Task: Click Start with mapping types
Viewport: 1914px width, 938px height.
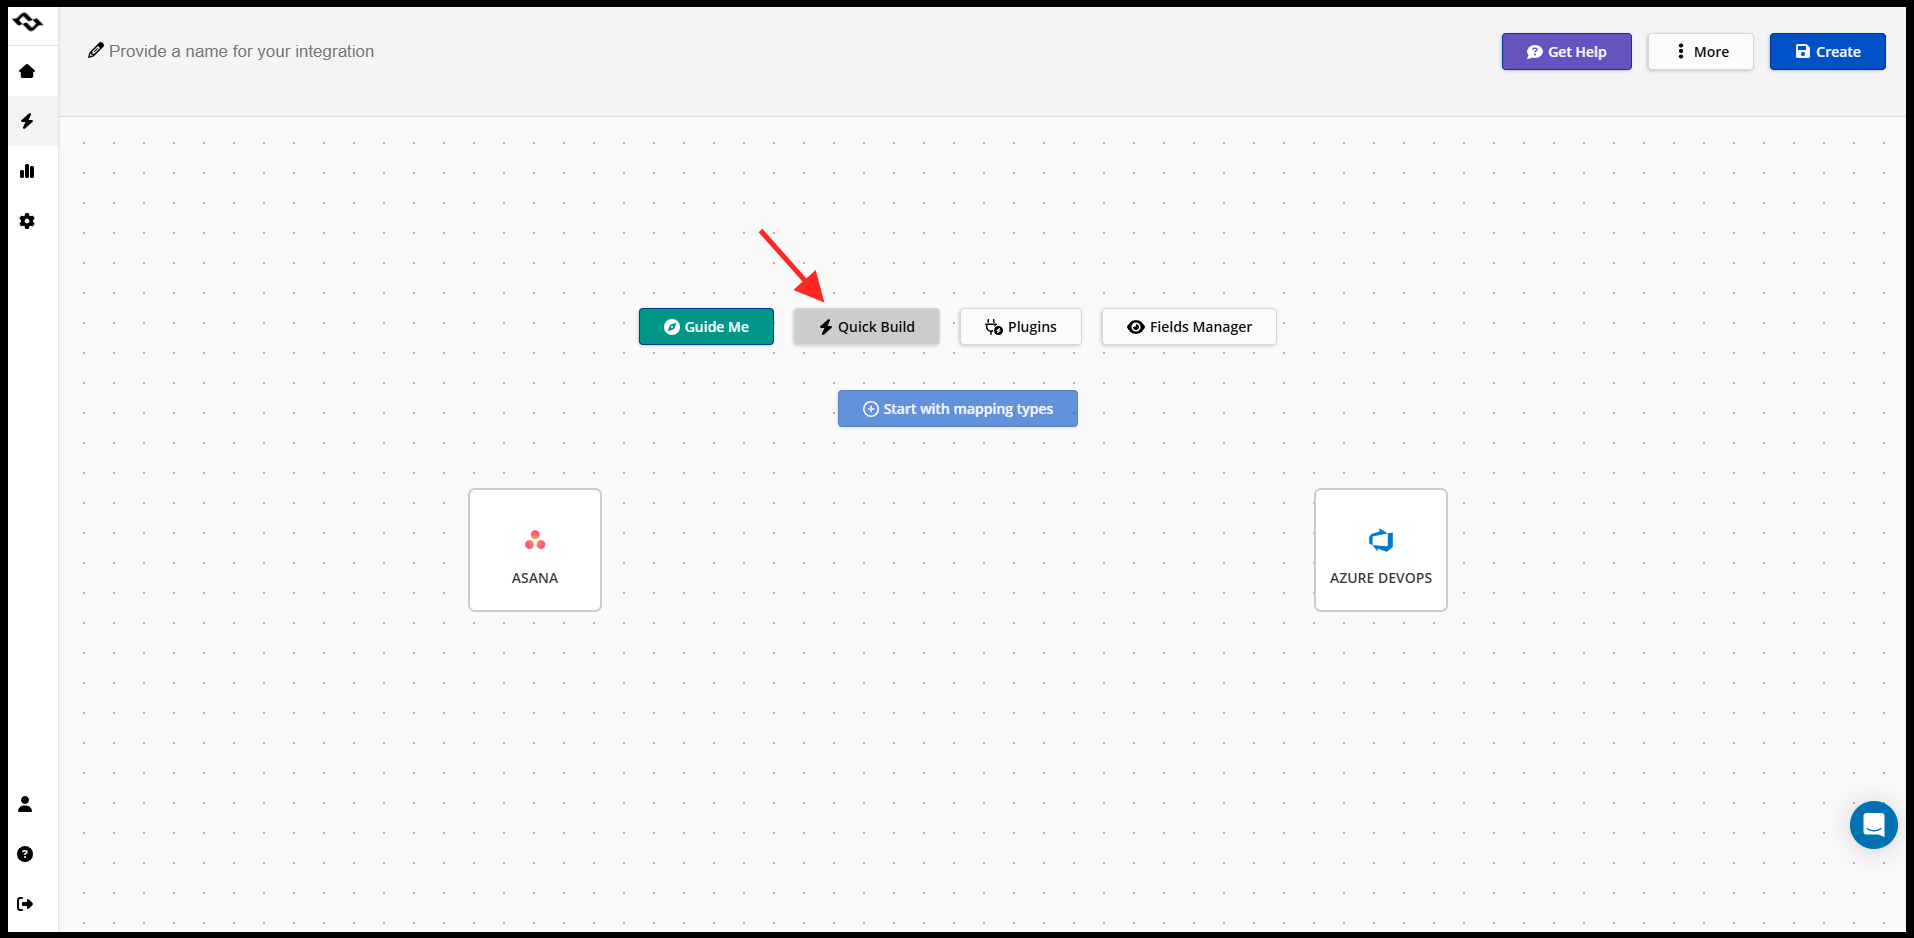Action: point(957,408)
